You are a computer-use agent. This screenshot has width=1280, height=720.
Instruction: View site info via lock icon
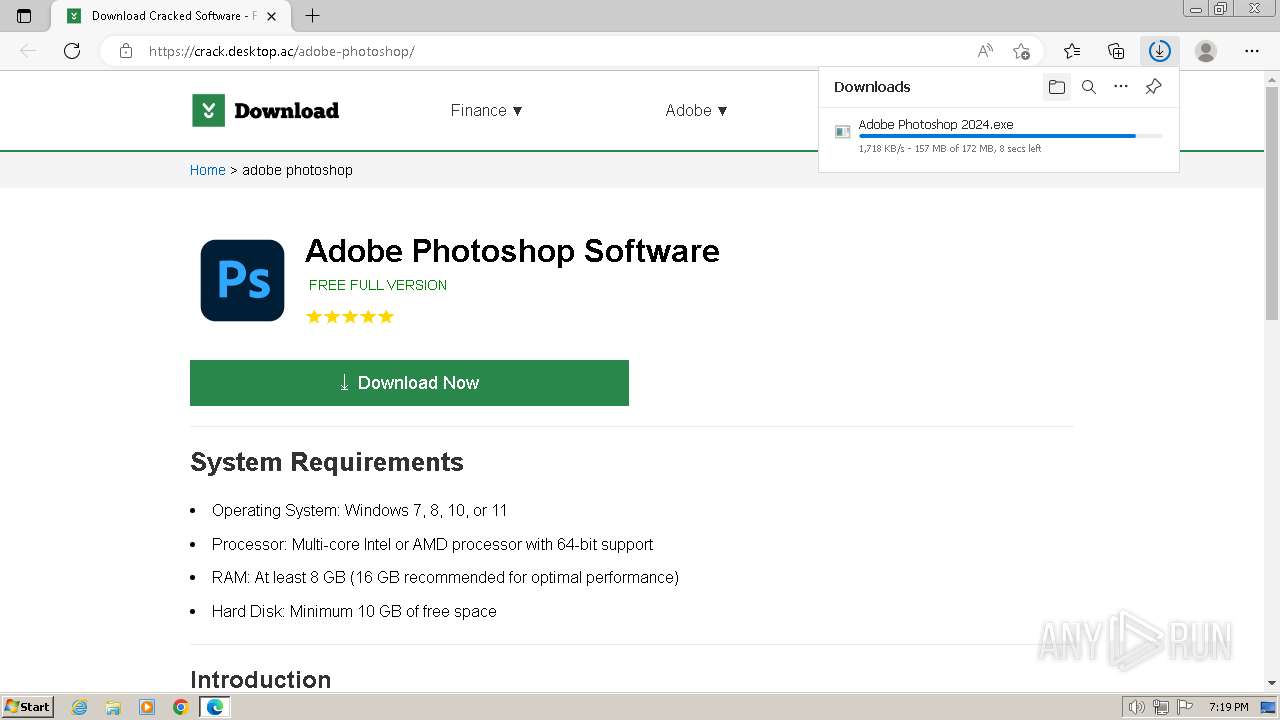[x=126, y=51]
